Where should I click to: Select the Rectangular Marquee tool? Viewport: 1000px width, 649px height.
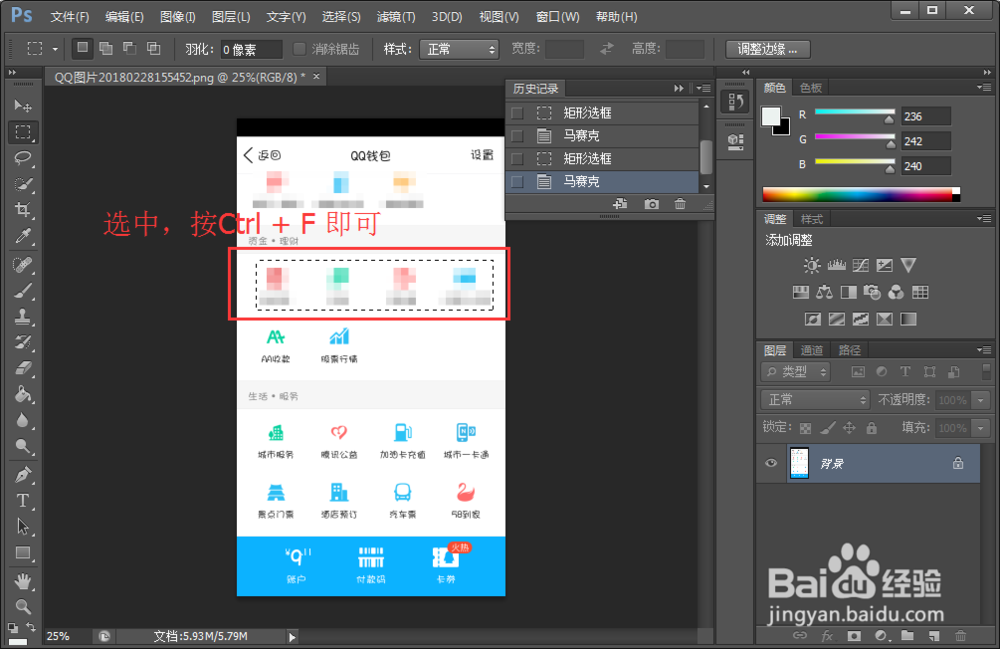pos(23,132)
